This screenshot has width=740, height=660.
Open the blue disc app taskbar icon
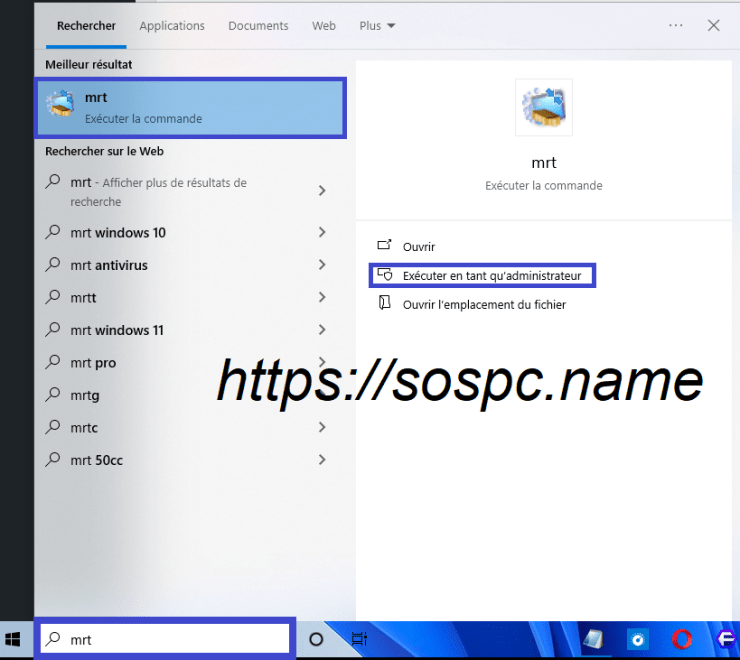(638, 640)
